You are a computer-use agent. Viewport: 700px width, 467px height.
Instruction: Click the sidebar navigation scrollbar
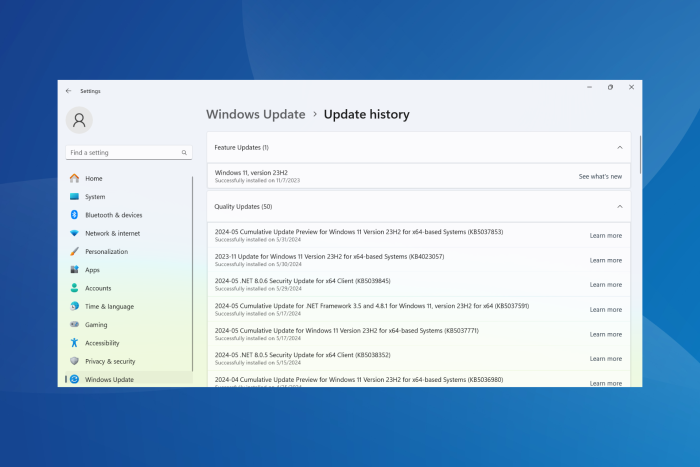click(192, 273)
